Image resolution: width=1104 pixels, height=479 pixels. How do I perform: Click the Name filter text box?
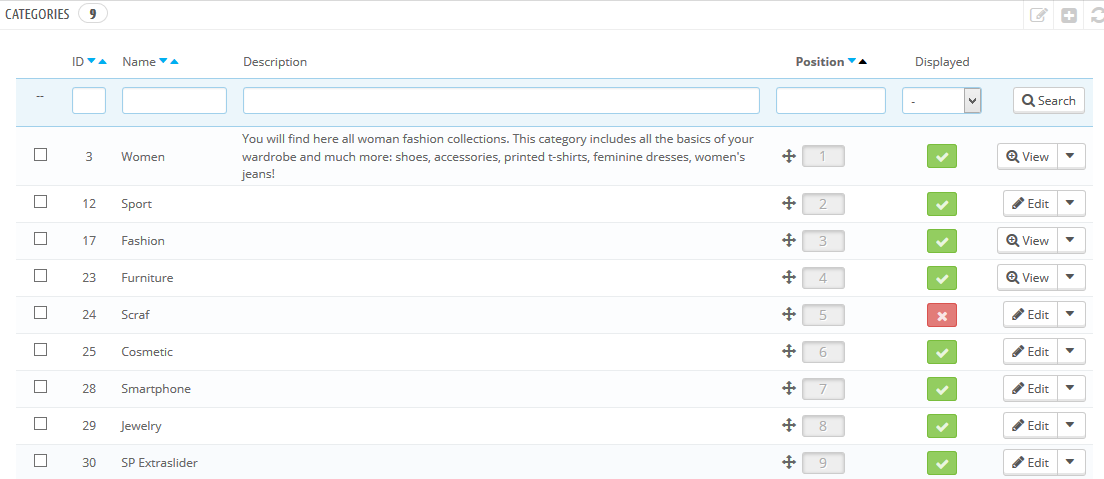coord(175,101)
